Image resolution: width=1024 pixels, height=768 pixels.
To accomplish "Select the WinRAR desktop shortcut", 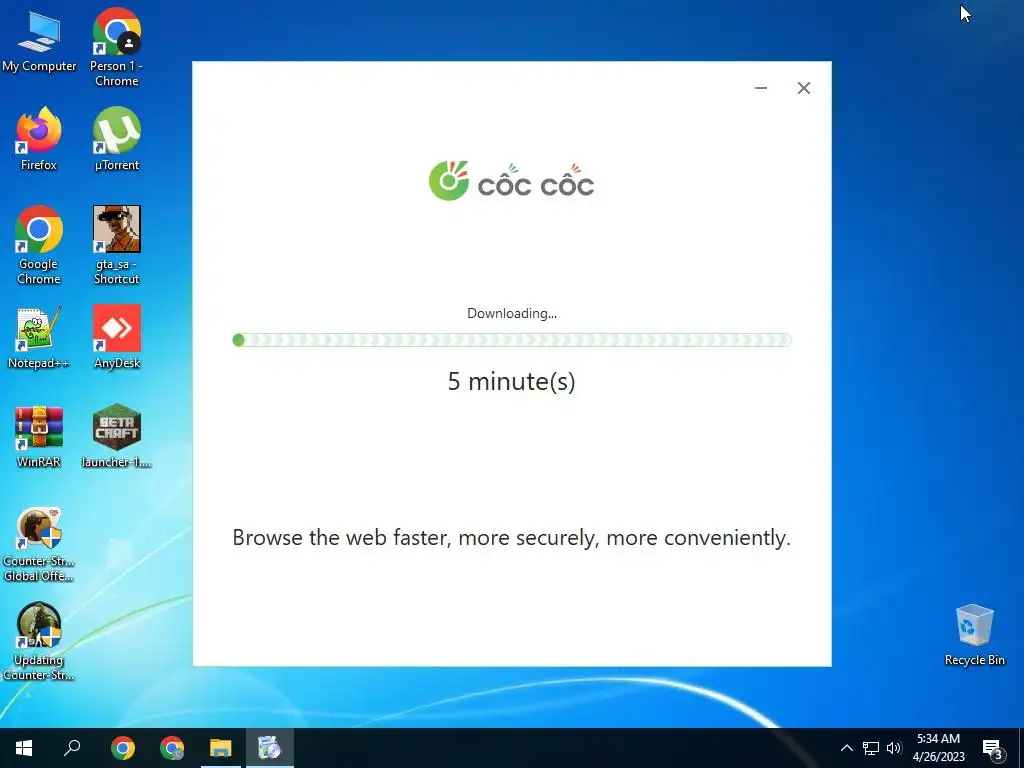I will tap(39, 436).
